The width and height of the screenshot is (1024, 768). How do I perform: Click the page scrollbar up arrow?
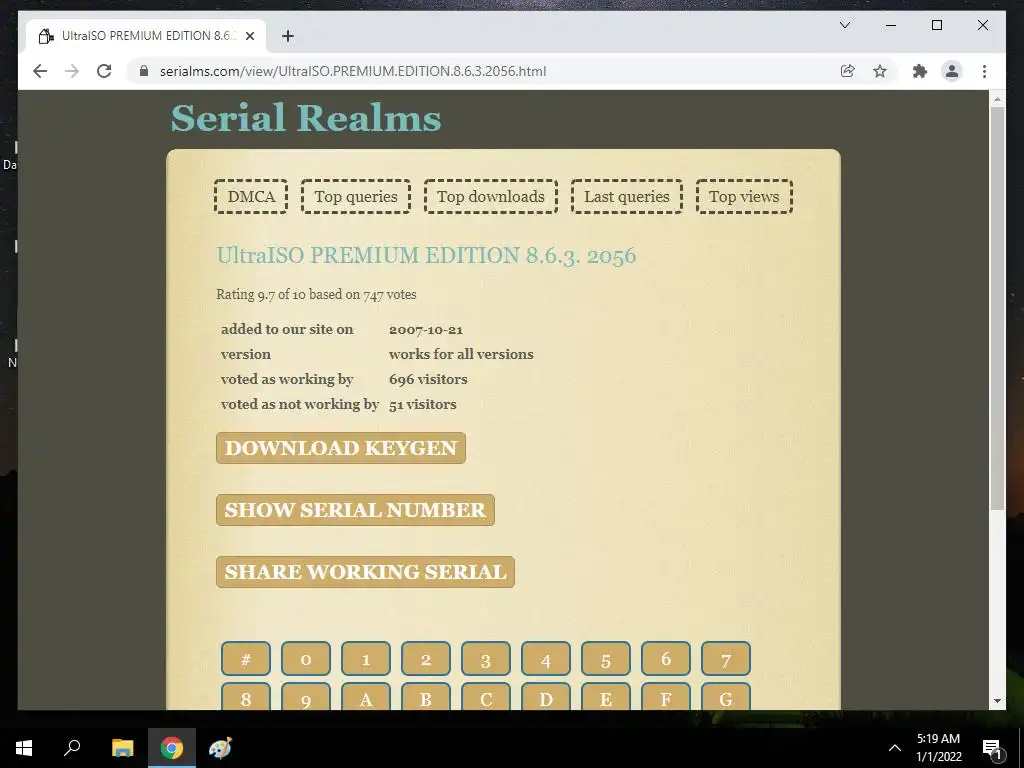click(997, 99)
